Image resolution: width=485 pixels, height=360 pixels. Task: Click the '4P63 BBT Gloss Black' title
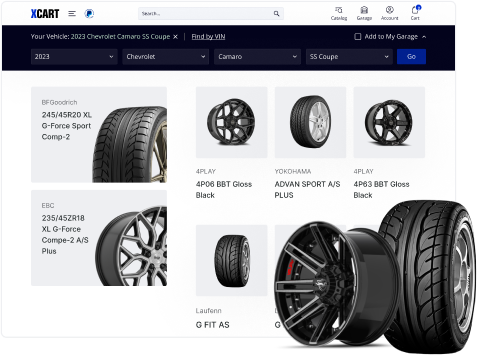point(381,190)
